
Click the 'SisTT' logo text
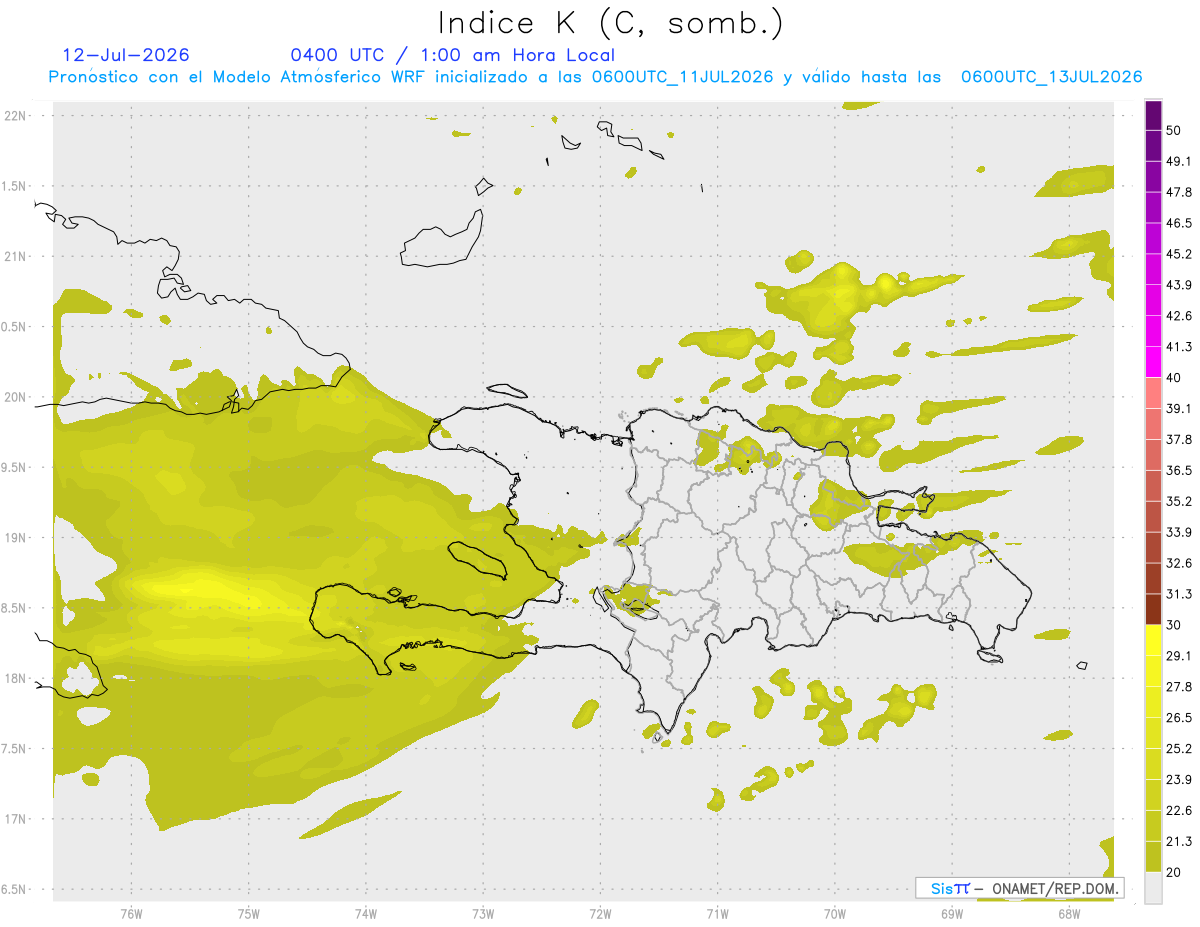click(x=950, y=888)
